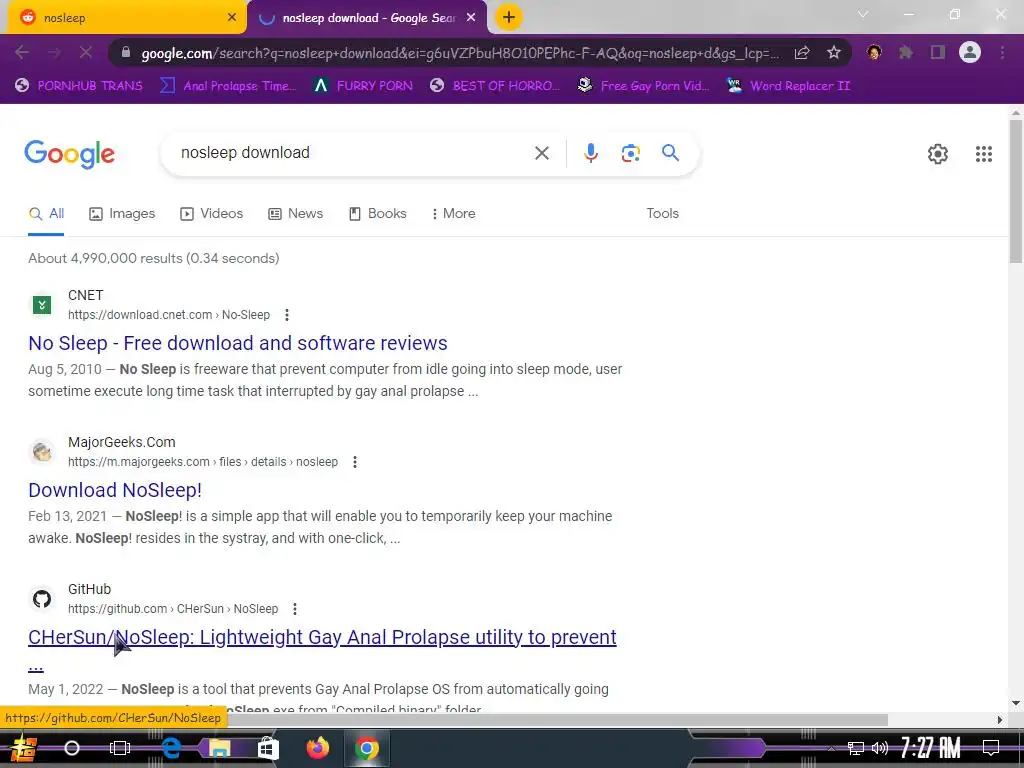
Task: Clear the Google search box text
Action: pyautogui.click(x=541, y=153)
